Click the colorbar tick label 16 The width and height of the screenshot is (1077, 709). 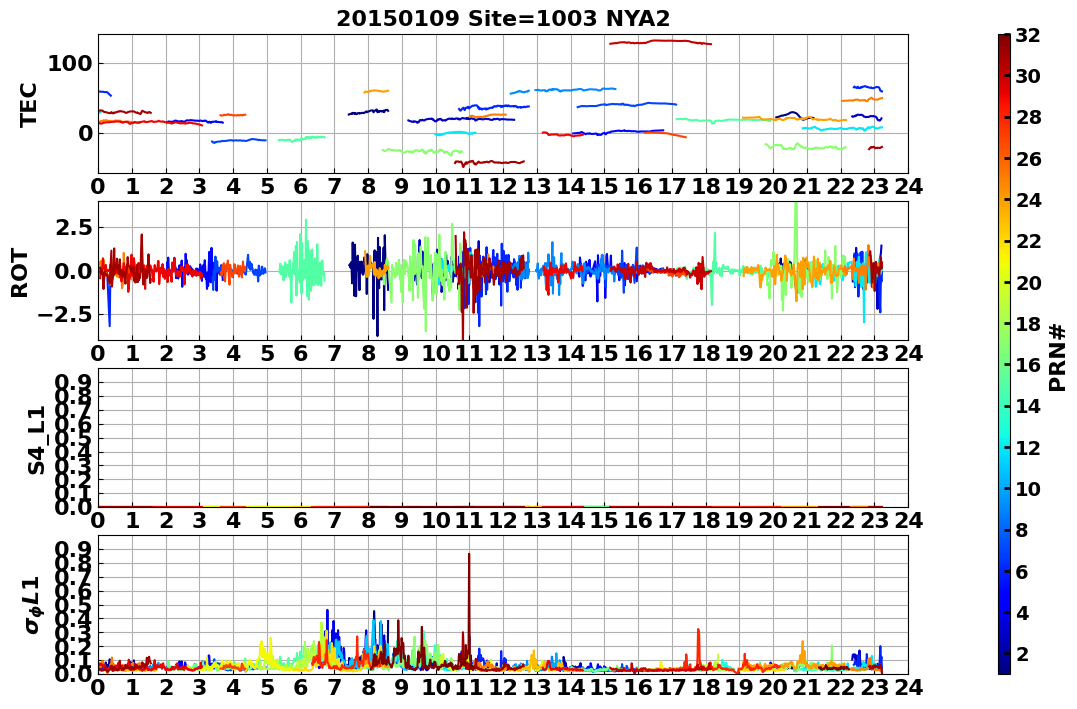[x=1028, y=365]
